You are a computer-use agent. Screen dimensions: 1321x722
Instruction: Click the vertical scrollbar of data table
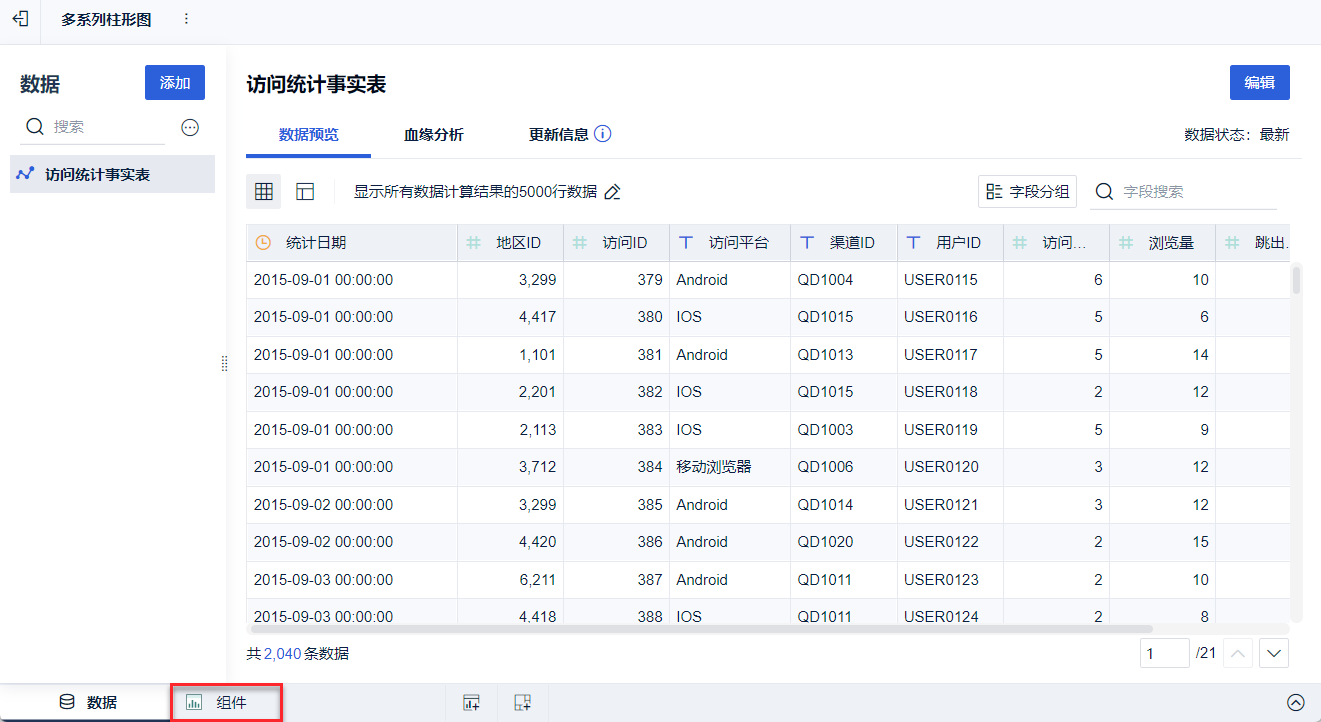pos(1296,281)
